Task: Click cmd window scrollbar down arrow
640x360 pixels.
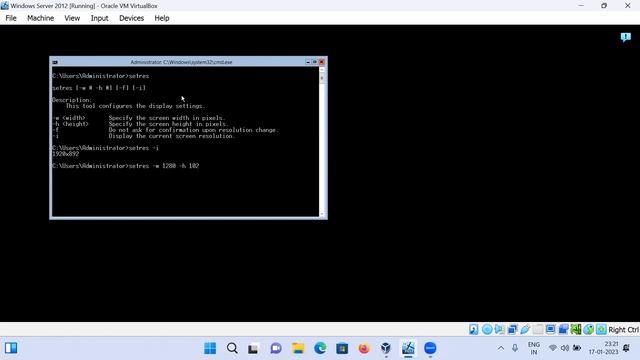Action: (322, 214)
